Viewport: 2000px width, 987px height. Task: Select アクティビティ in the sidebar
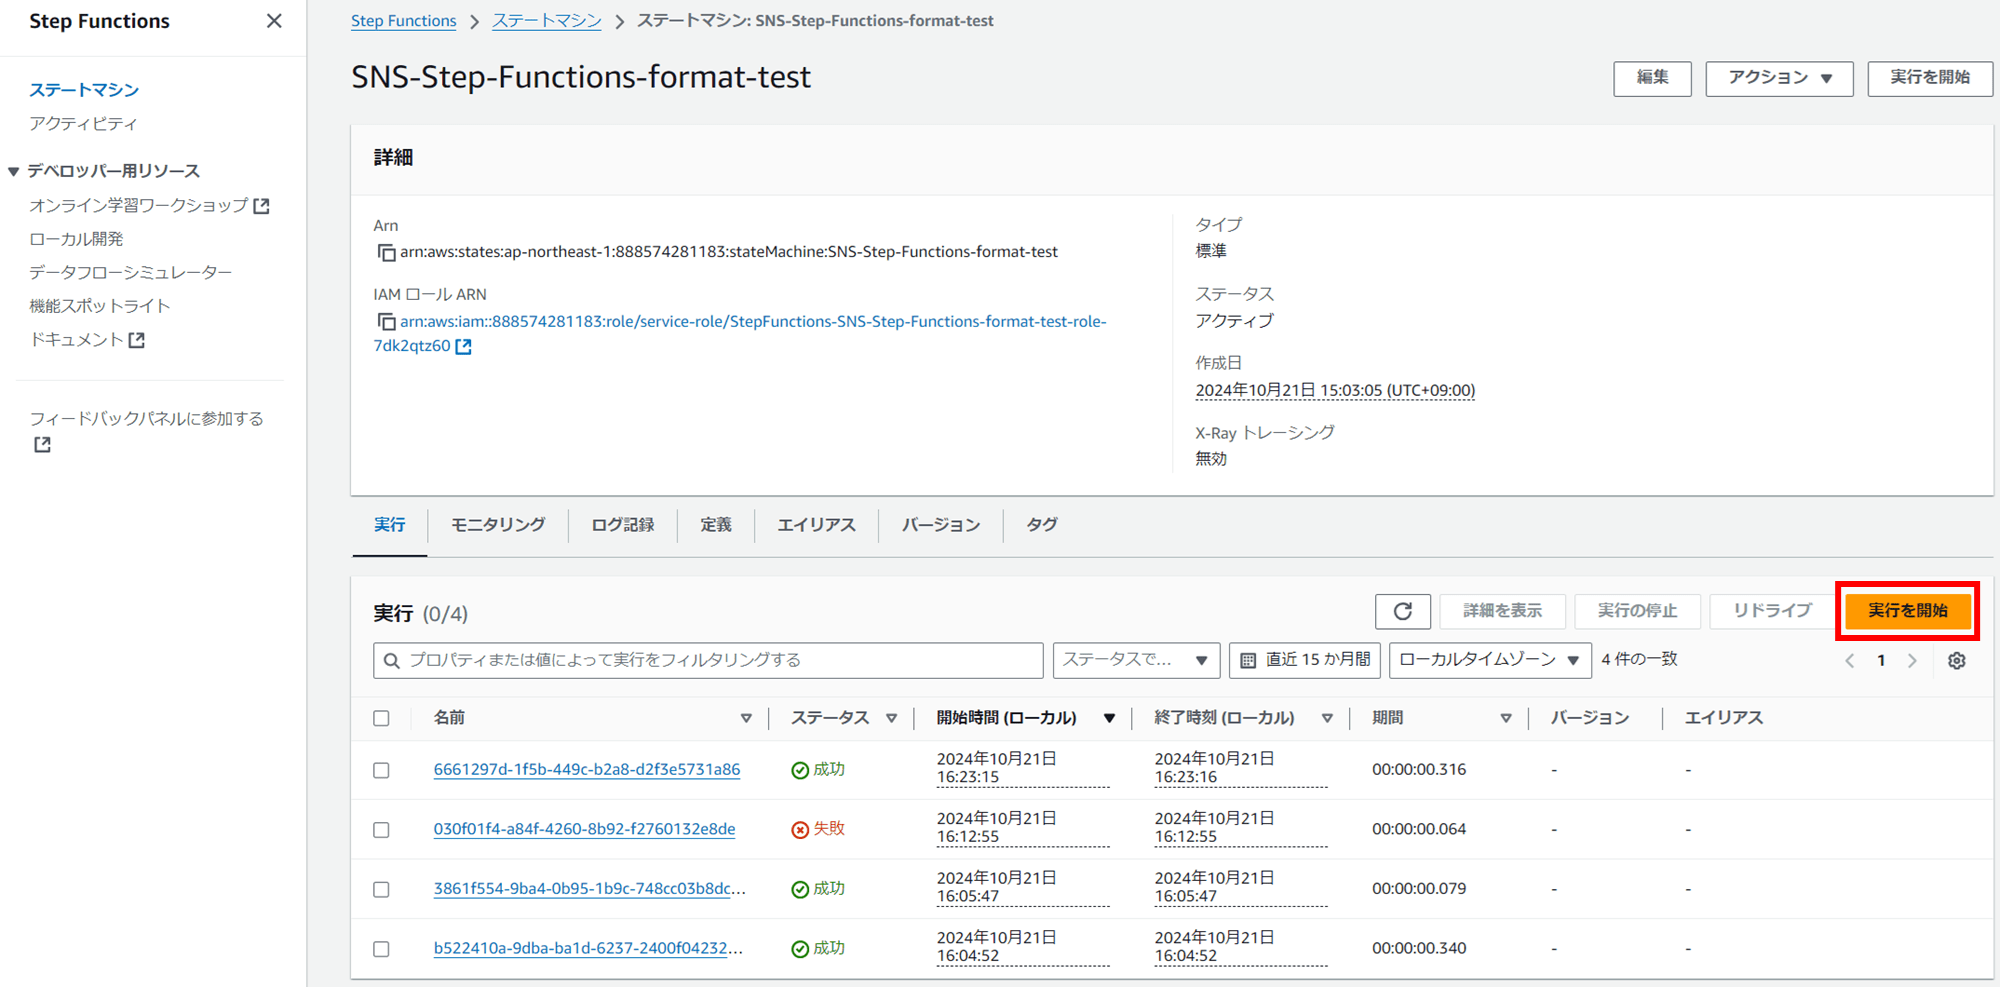(x=83, y=124)
